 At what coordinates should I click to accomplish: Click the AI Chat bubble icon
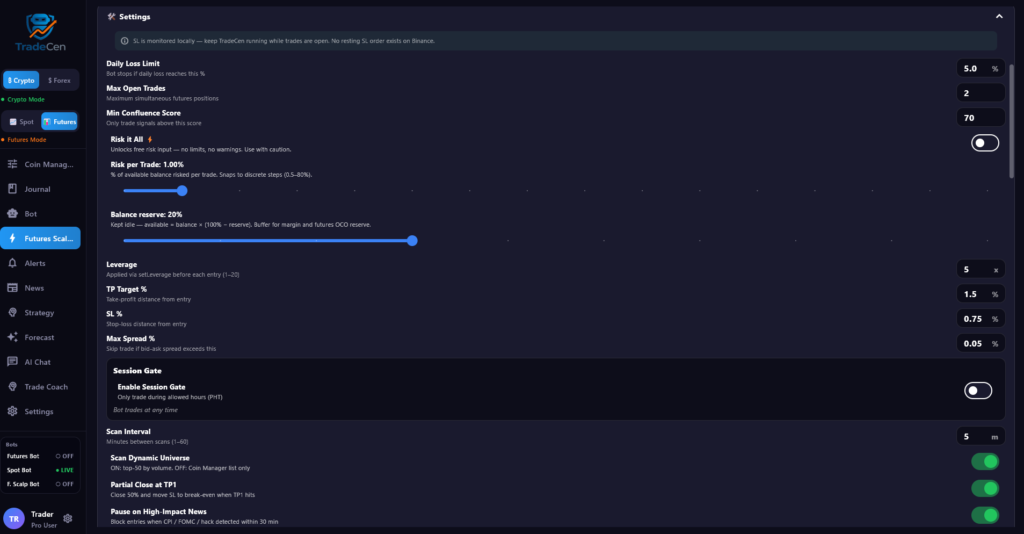12,362
